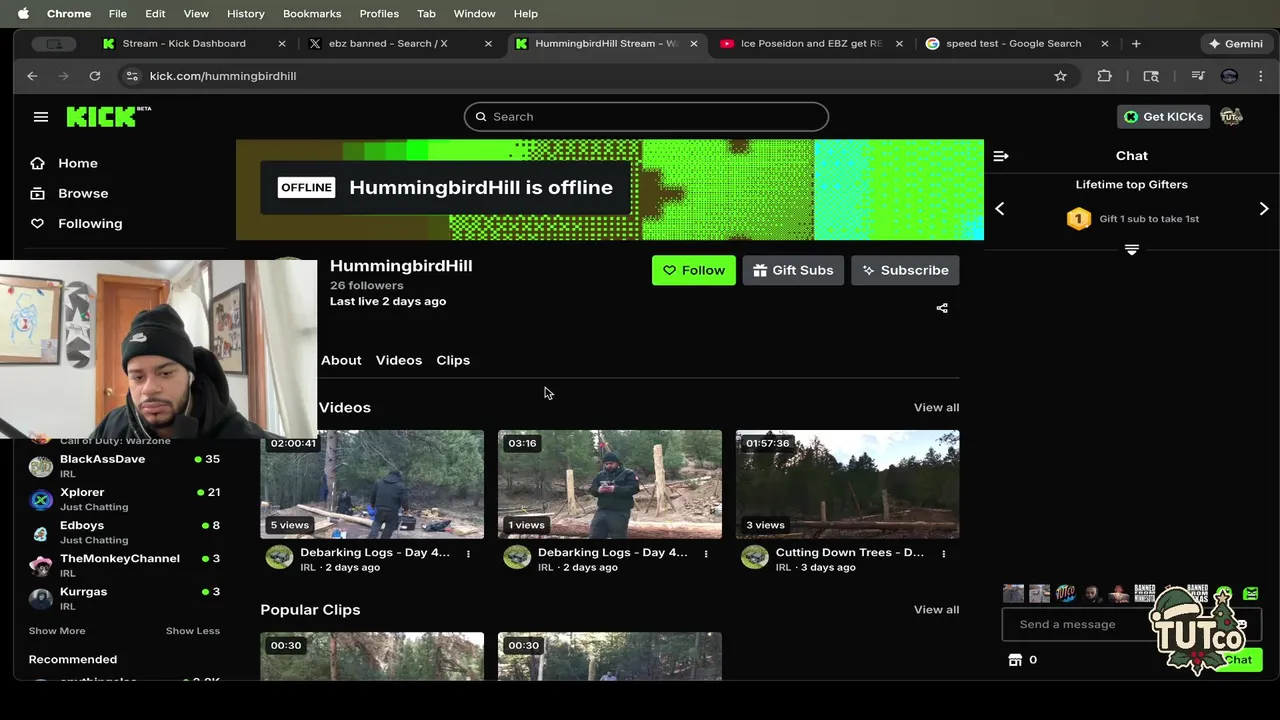Open the chat shop icon
This screenshot has width=1280, height=720.
[1015, 660]
